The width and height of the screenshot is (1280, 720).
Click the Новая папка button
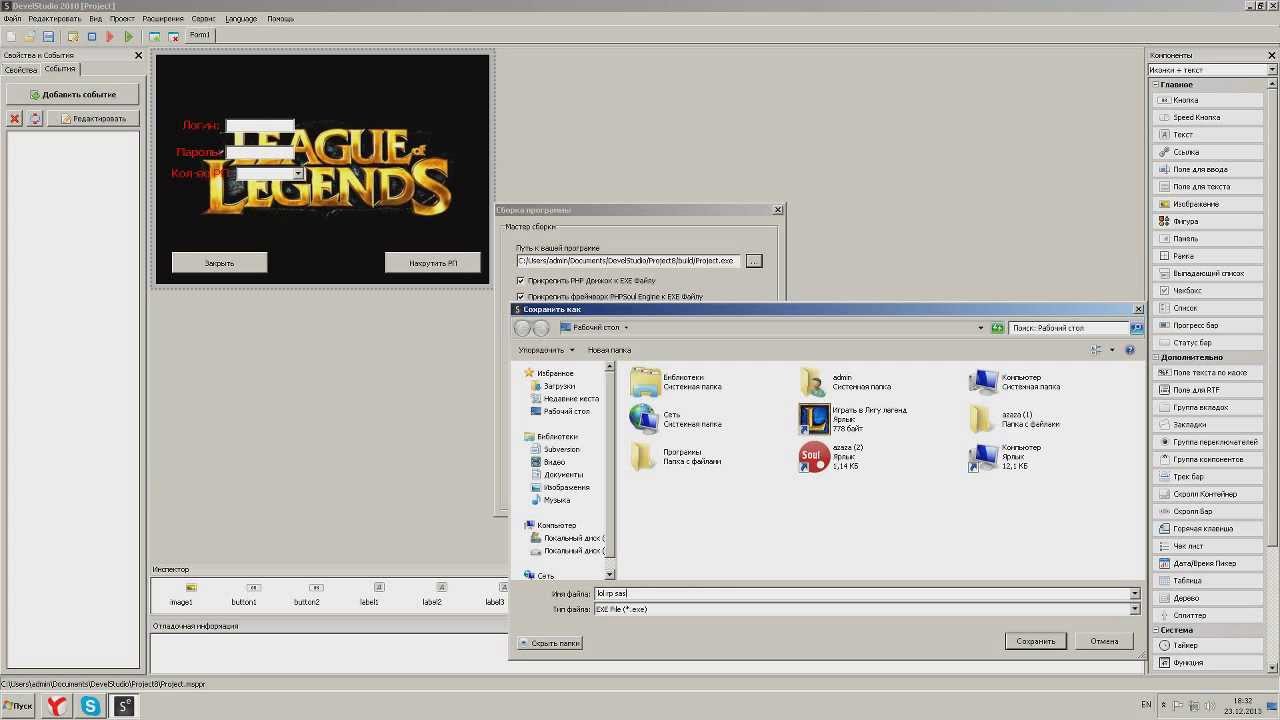point(609,350)
